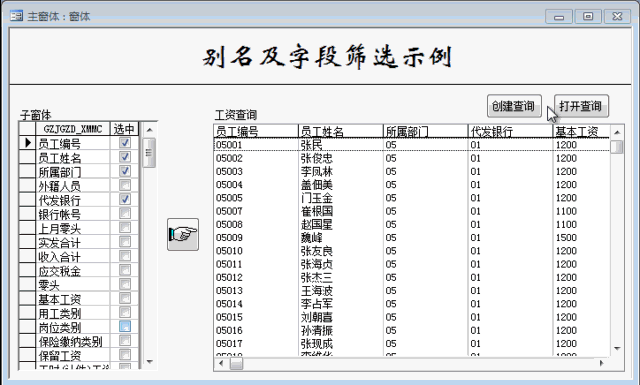The height and width of the screenshot is (385, 640).
Task: Click the 外籍人员 field name cell
Action: tap(73, 186)
